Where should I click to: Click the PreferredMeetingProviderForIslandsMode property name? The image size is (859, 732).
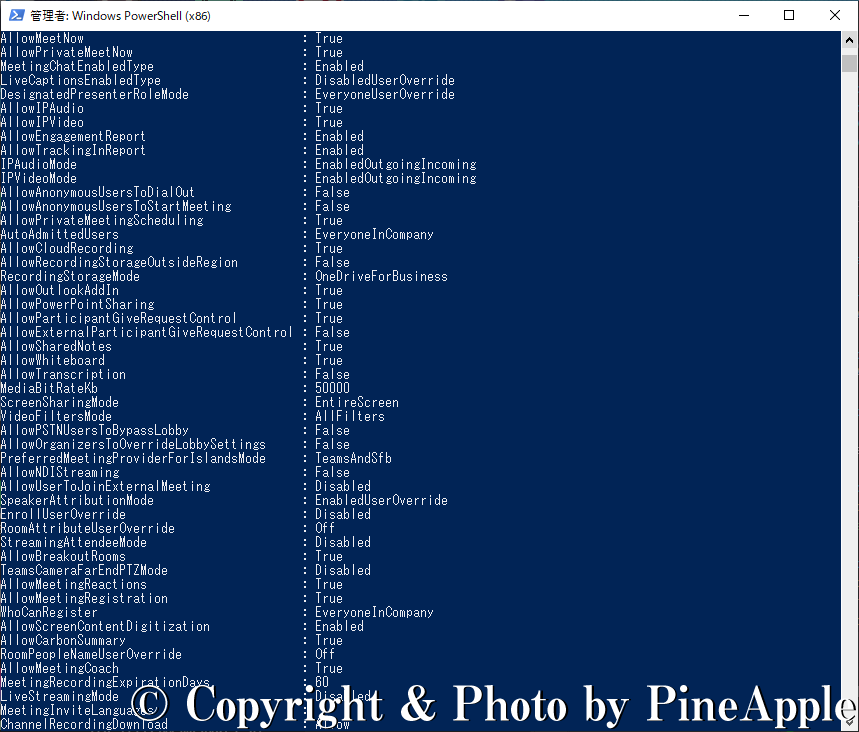point(133,458)
